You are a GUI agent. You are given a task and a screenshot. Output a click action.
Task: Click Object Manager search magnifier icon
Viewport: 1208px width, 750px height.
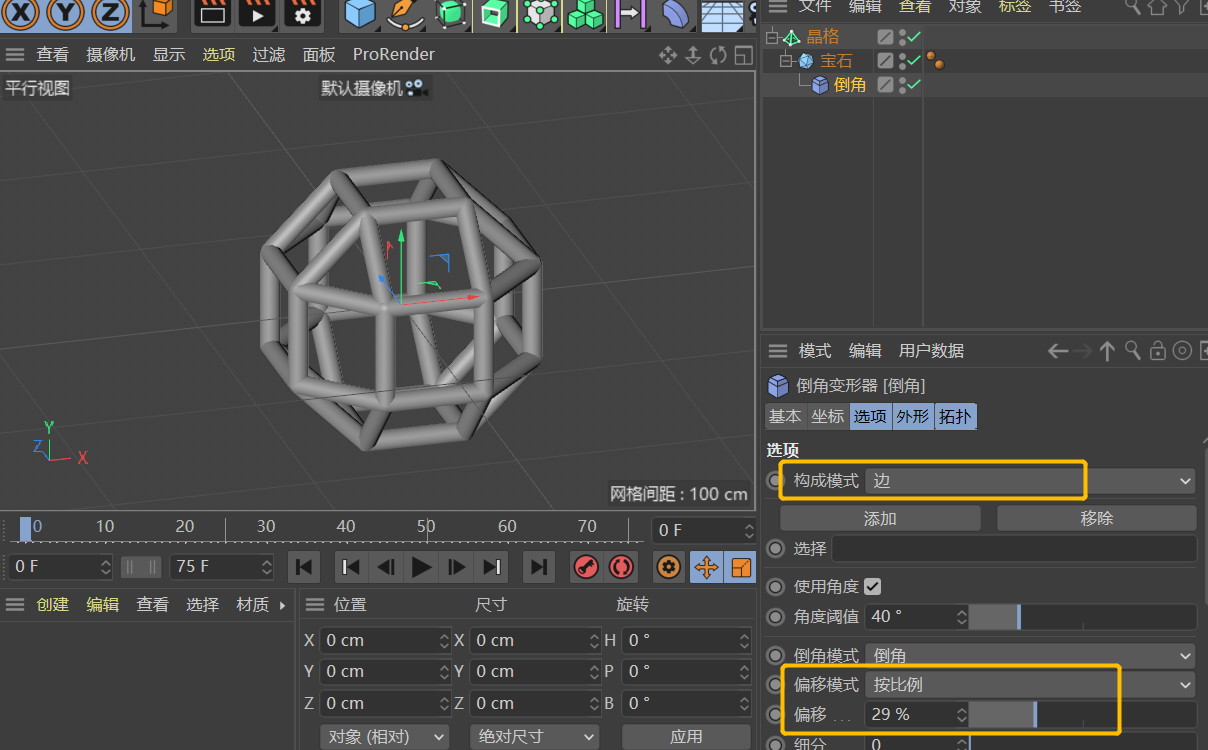[1134, 6]
